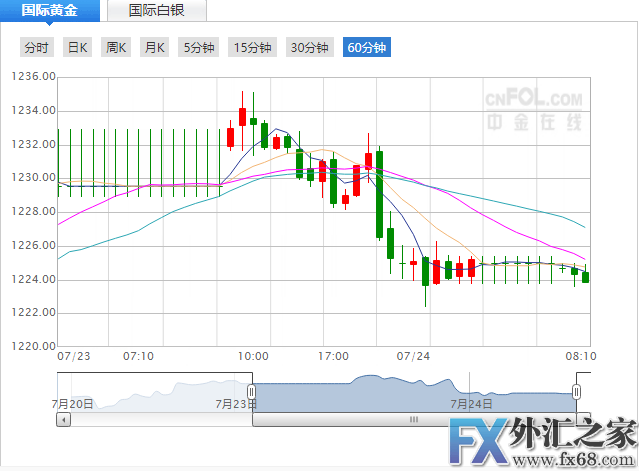639x471 pixels.
Task: Switch to the 国际黄金 tab
Action: [50, 11]
